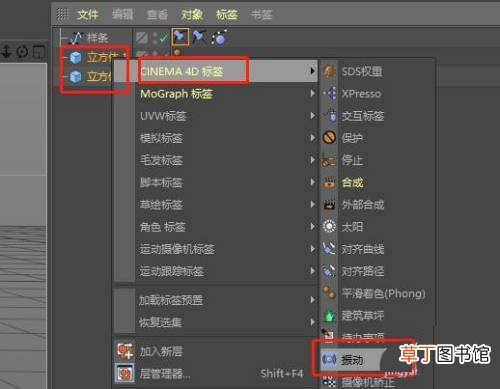Screen dimensions: 500x389
Task: Click the layer square on the 样条 row
Action: point(142,38)
